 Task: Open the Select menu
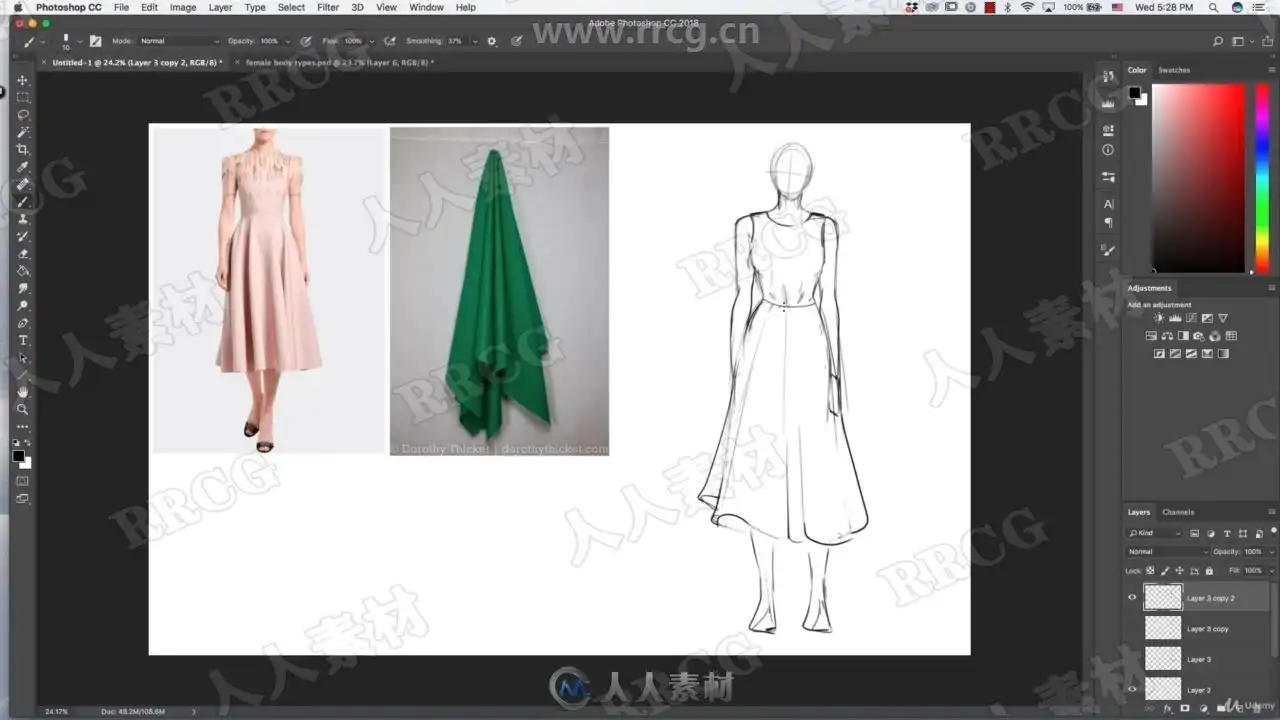[x=291, y=7]
